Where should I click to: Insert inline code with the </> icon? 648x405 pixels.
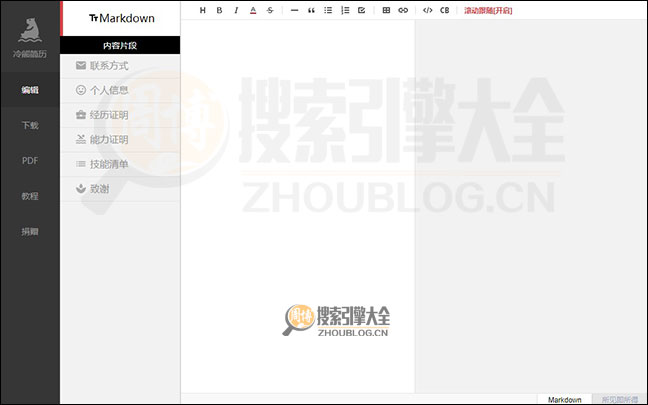coord(428,10)
